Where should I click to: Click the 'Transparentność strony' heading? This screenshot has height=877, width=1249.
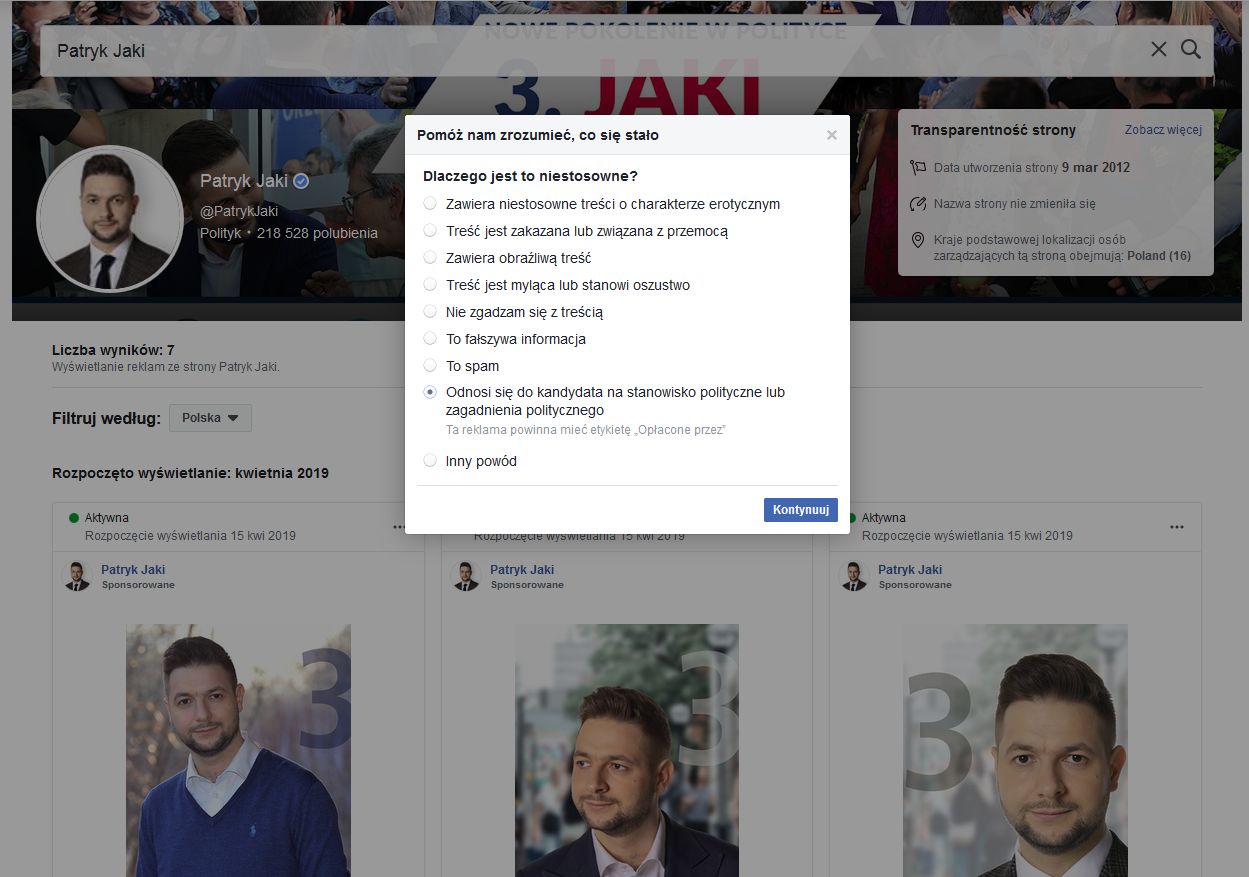pyautogui.click(x=993, y=130)
